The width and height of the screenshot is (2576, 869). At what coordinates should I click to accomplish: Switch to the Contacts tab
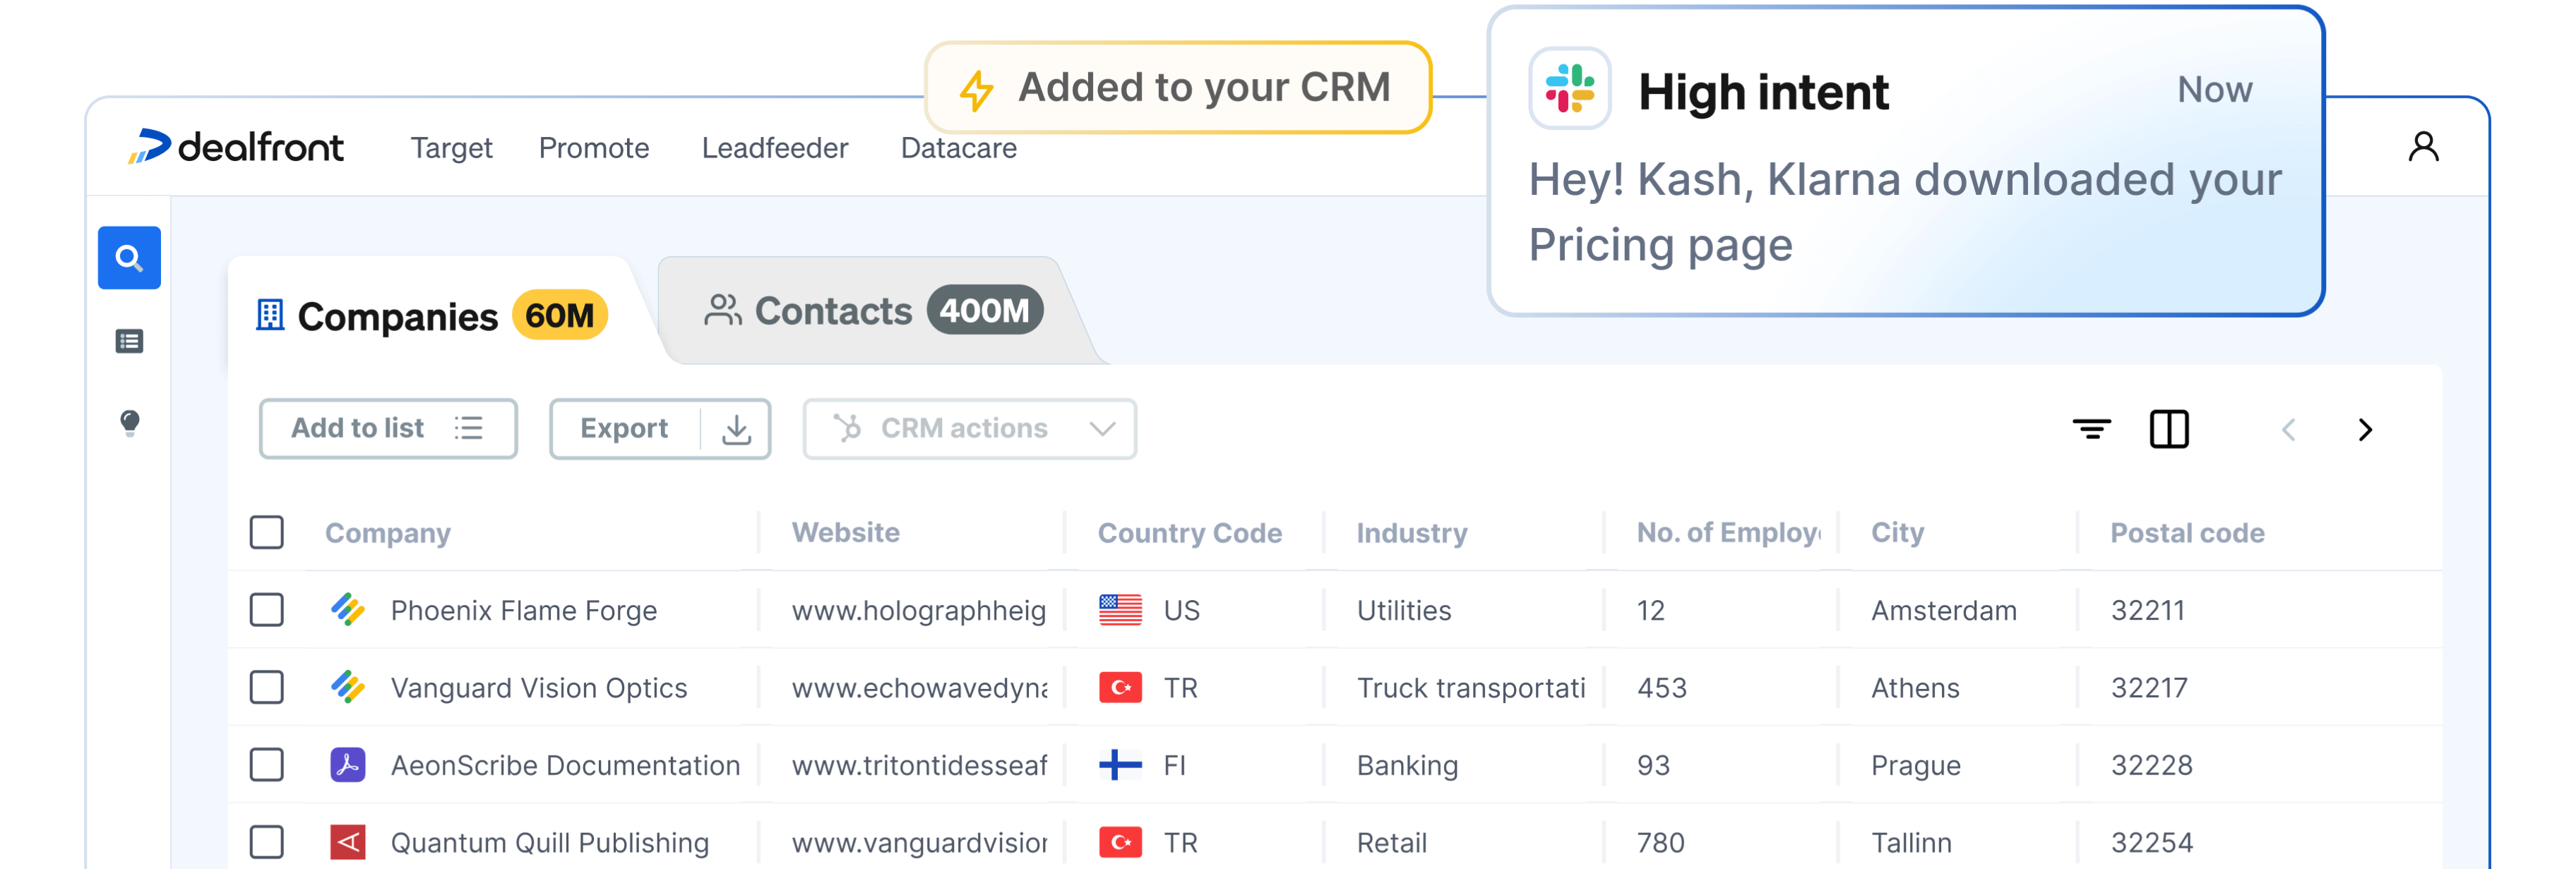(873, 311)
